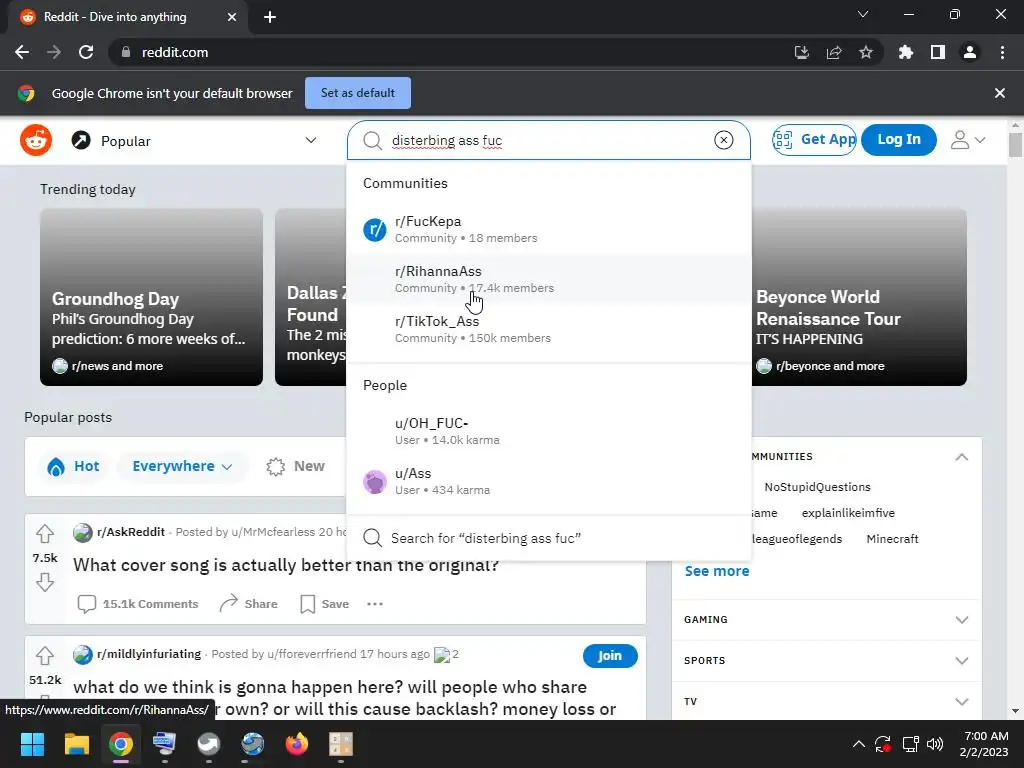
Task: Click Search for "disterbing ass fuc" option
Action: pyautogui.click(x=549, y=538)
